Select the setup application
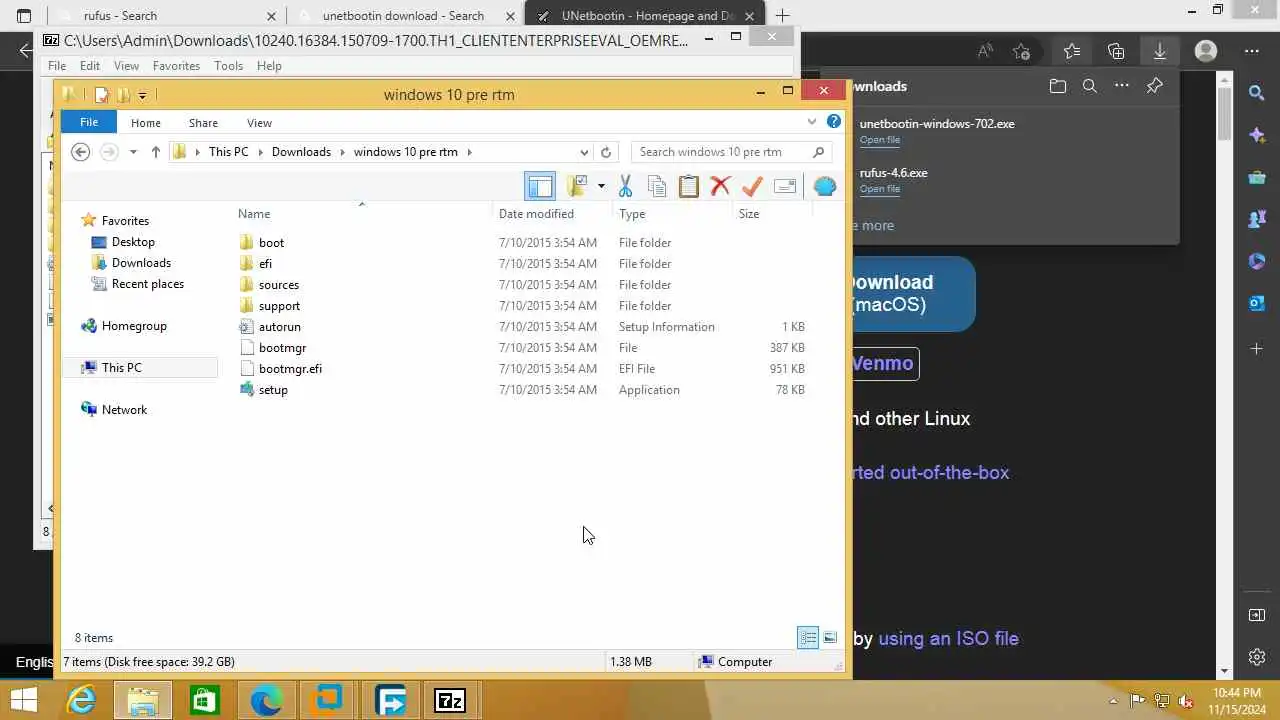The height and width of the screenshot is (720, 1280). coord(273,390)
